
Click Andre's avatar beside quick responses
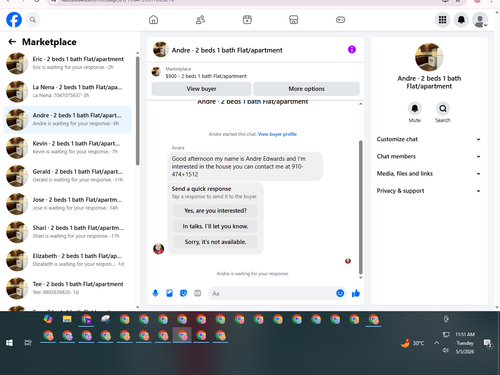coord(158,249)
